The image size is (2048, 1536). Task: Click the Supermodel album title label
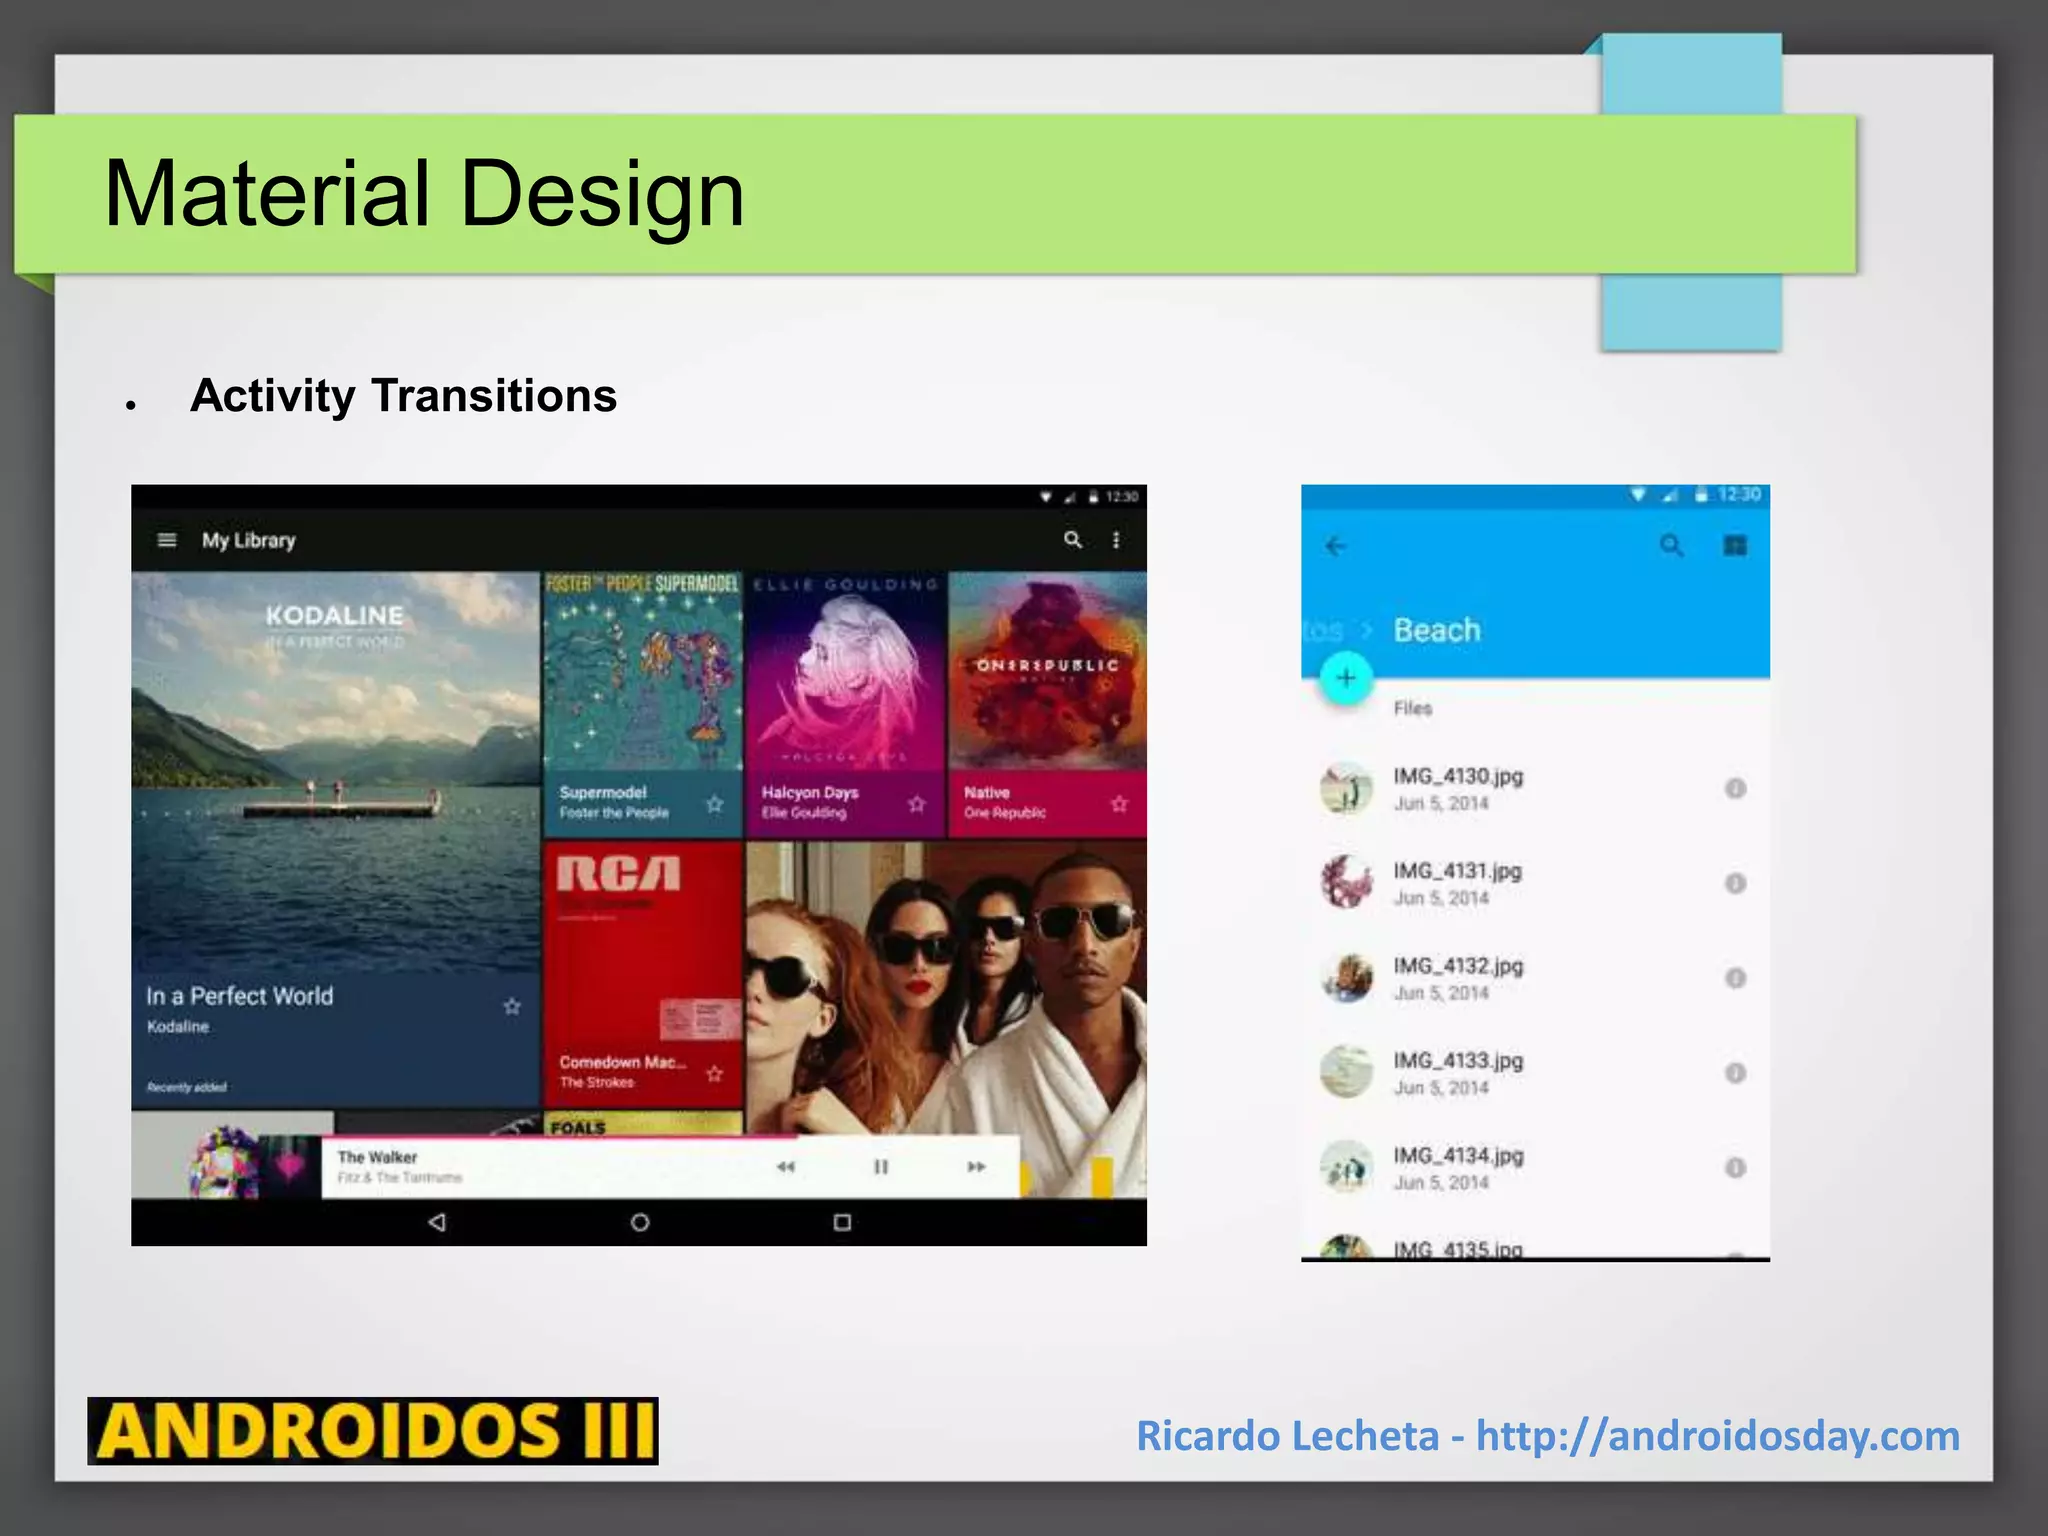point(603,792)
